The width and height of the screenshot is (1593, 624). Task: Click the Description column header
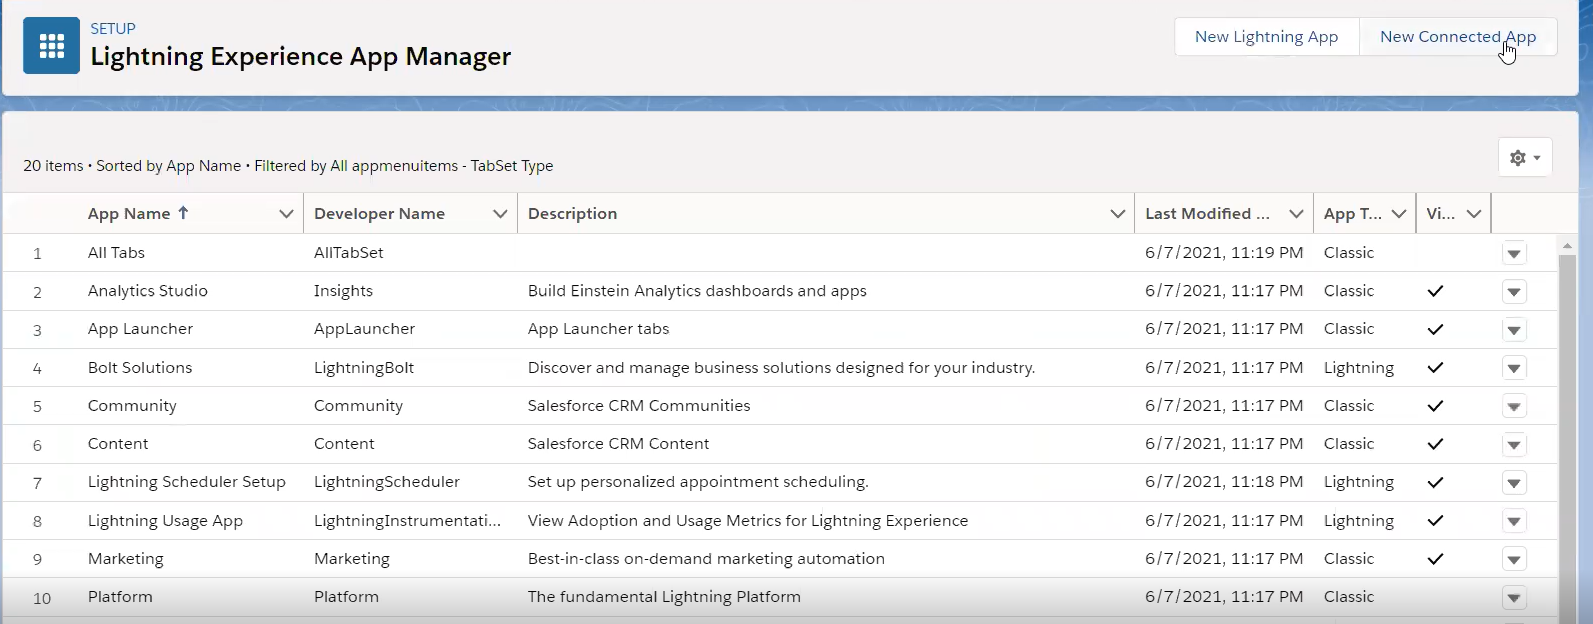pos(572,214)
